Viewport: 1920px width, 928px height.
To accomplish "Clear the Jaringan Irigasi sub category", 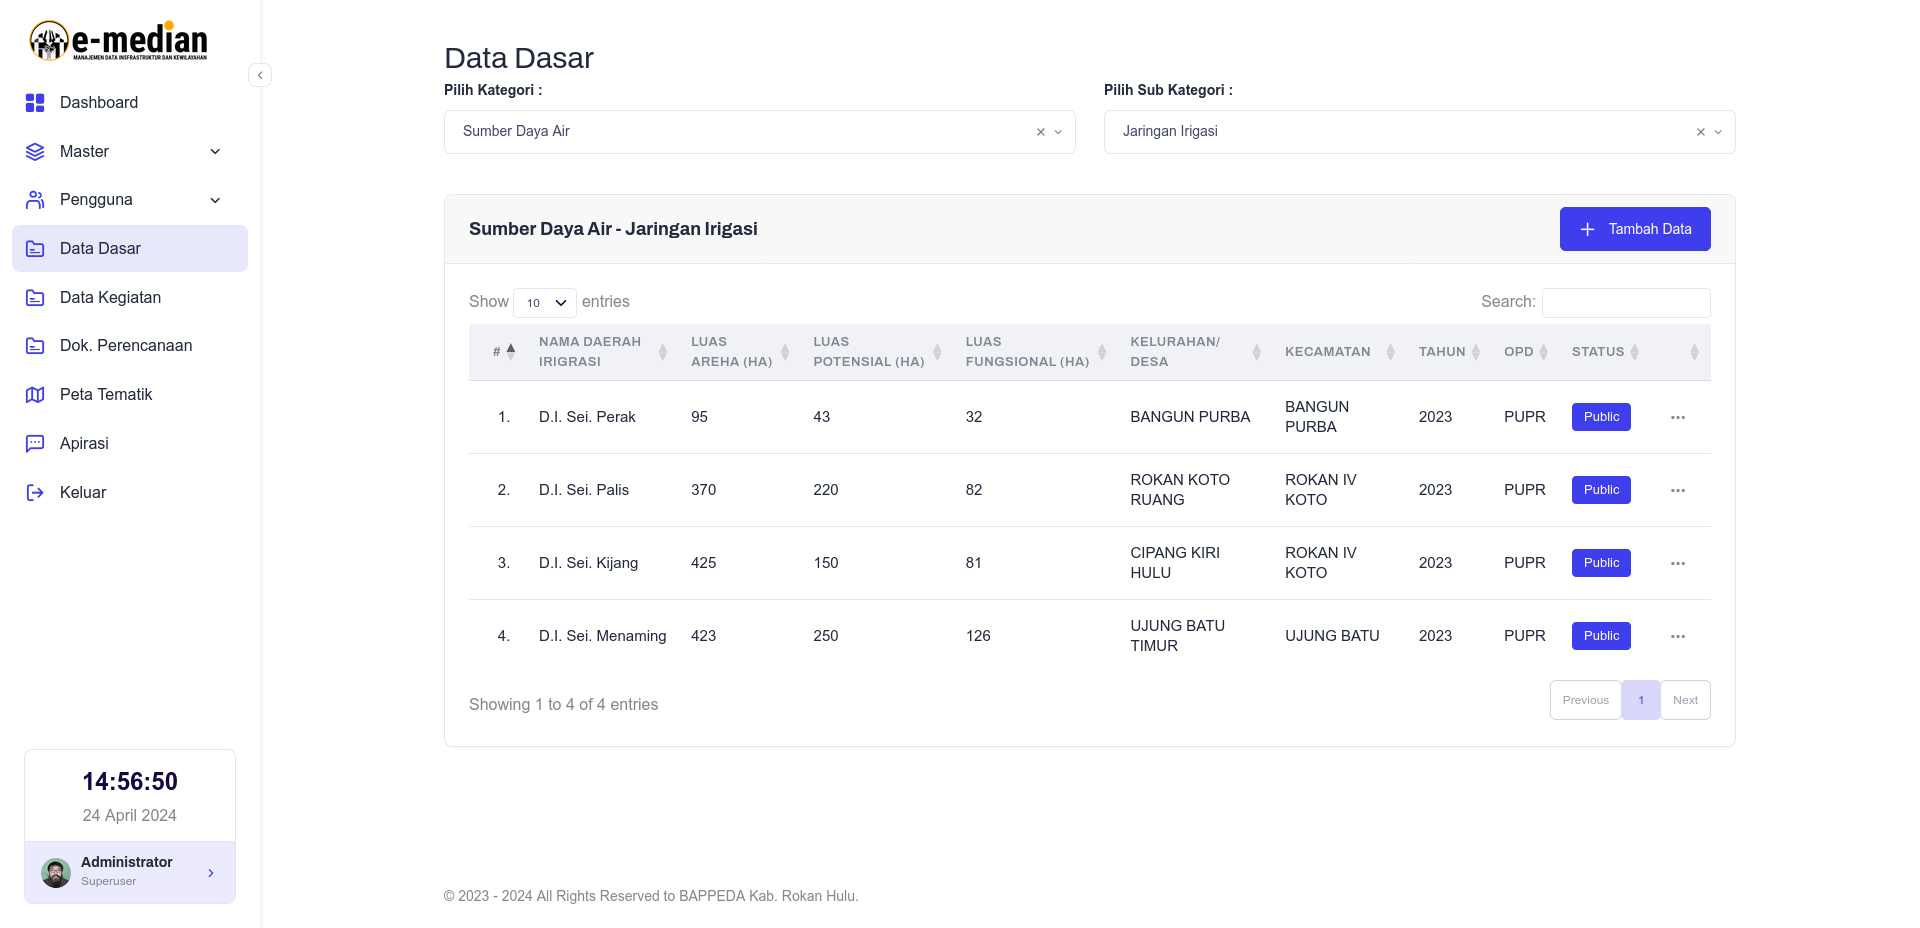I will 1701,132.
